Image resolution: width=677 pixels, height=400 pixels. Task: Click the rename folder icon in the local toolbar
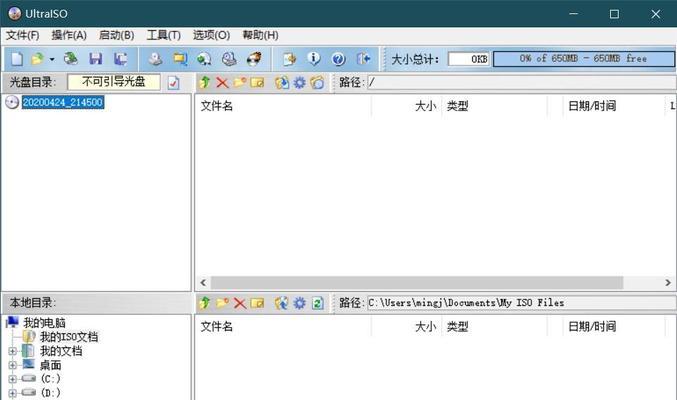(257, 303)
